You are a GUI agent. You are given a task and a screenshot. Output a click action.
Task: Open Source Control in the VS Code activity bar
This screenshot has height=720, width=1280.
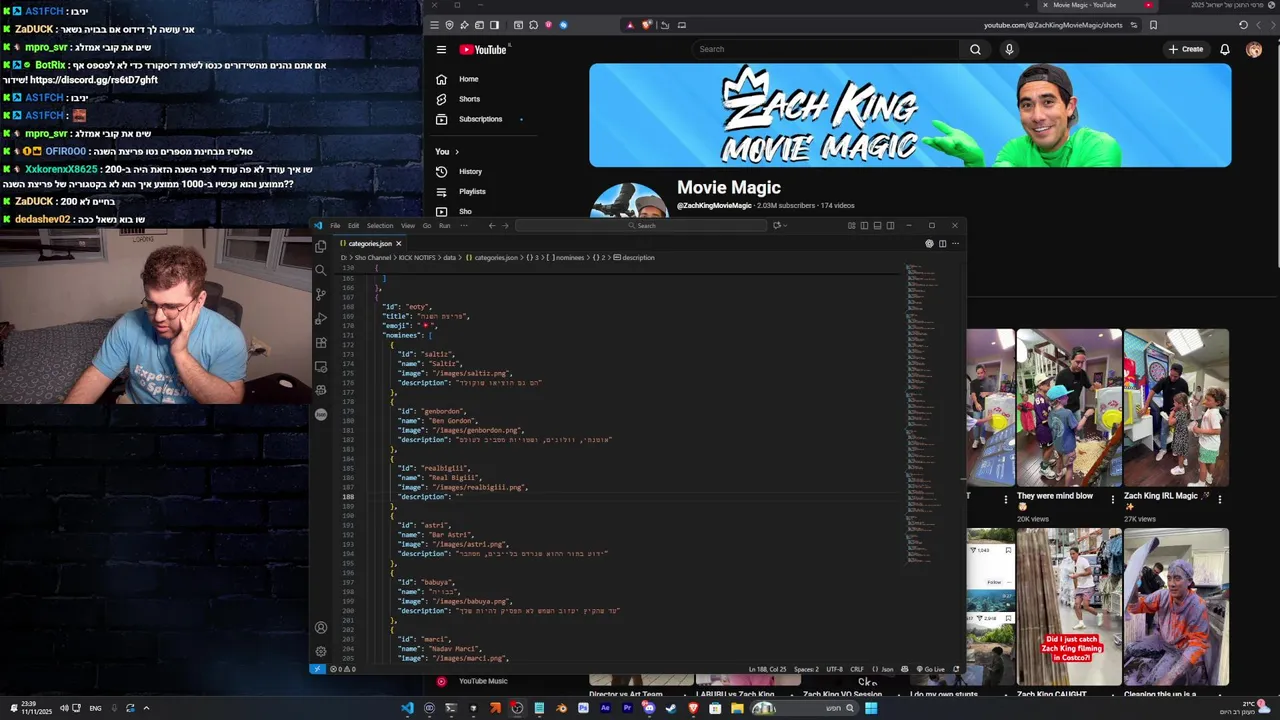coord(320,294)
